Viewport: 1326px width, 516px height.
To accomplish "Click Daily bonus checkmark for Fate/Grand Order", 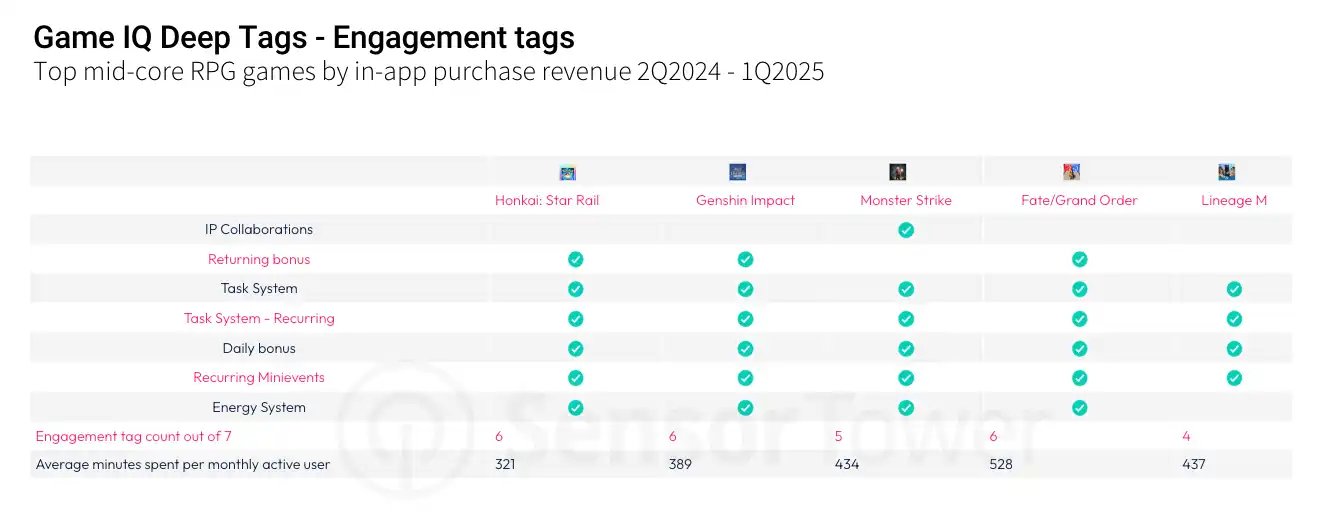I will [1080, 349].
